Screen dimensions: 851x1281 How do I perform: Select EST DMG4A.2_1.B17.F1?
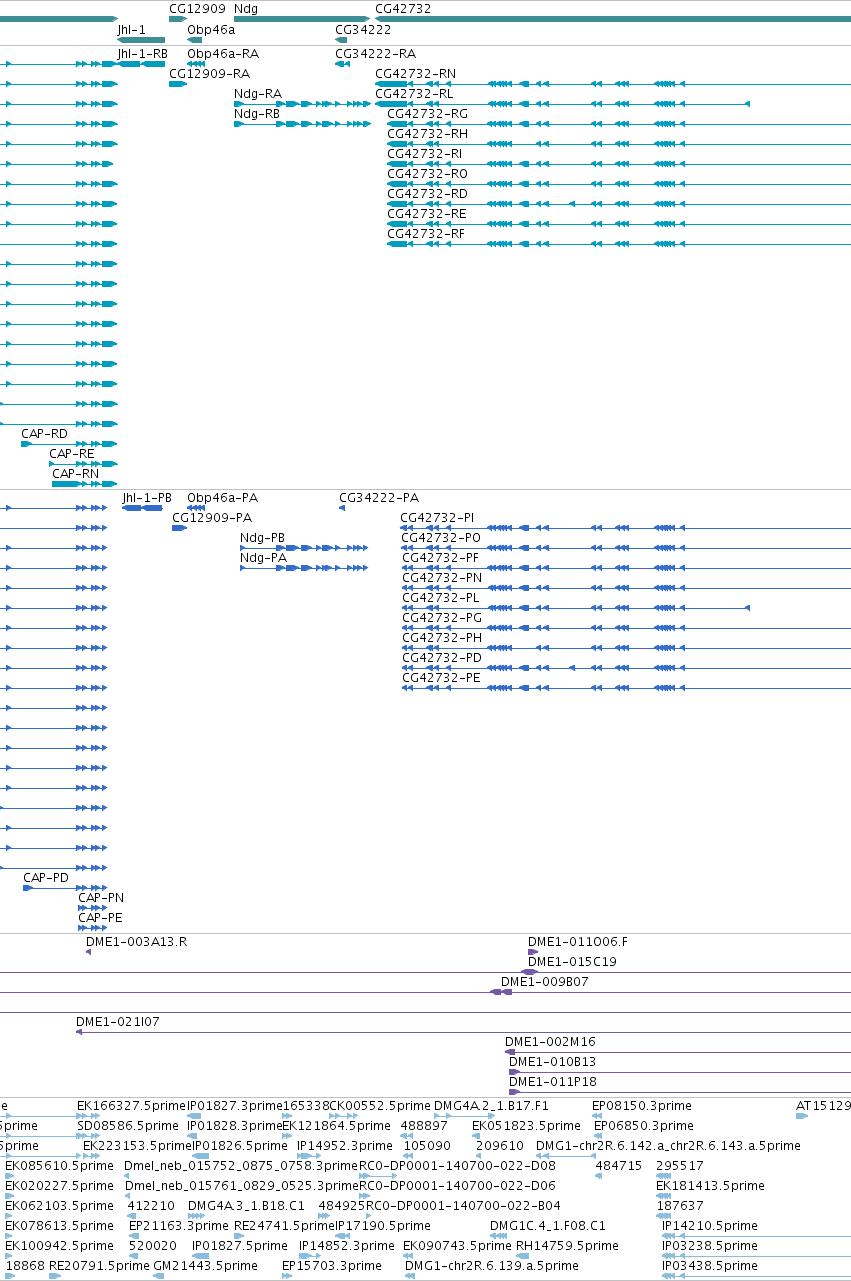491,1105
